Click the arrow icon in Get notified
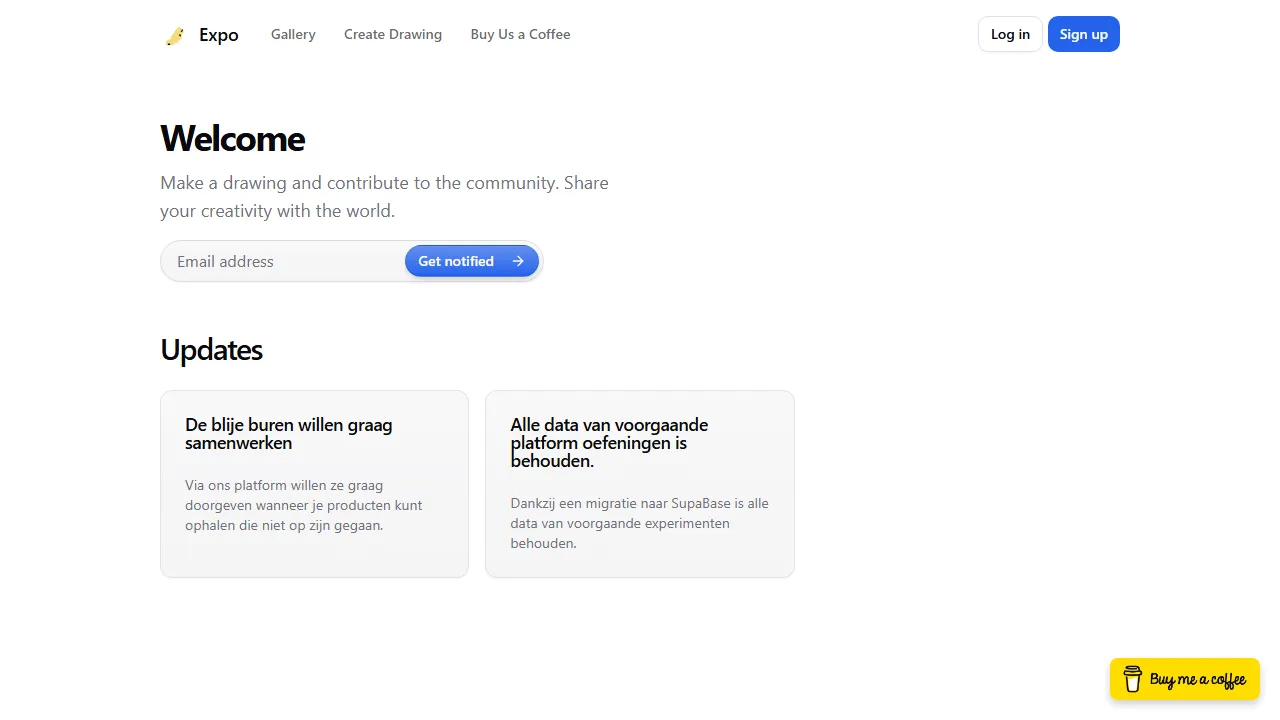Image resolution: width=1280 pixels, height=720 pixels. point(518,261)
